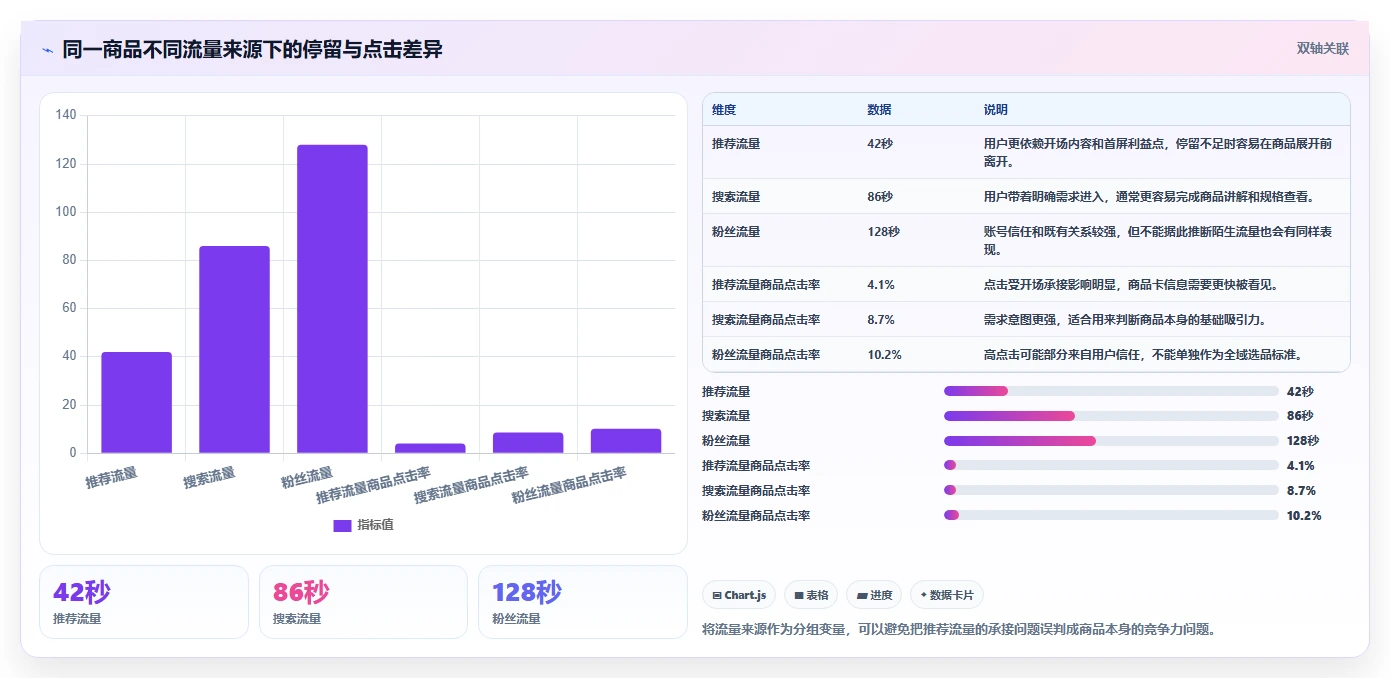Click the 搜索流量商品点击率 bar in the chart
This screenshot has height=678, width=1390.
[x=528, y=443]
